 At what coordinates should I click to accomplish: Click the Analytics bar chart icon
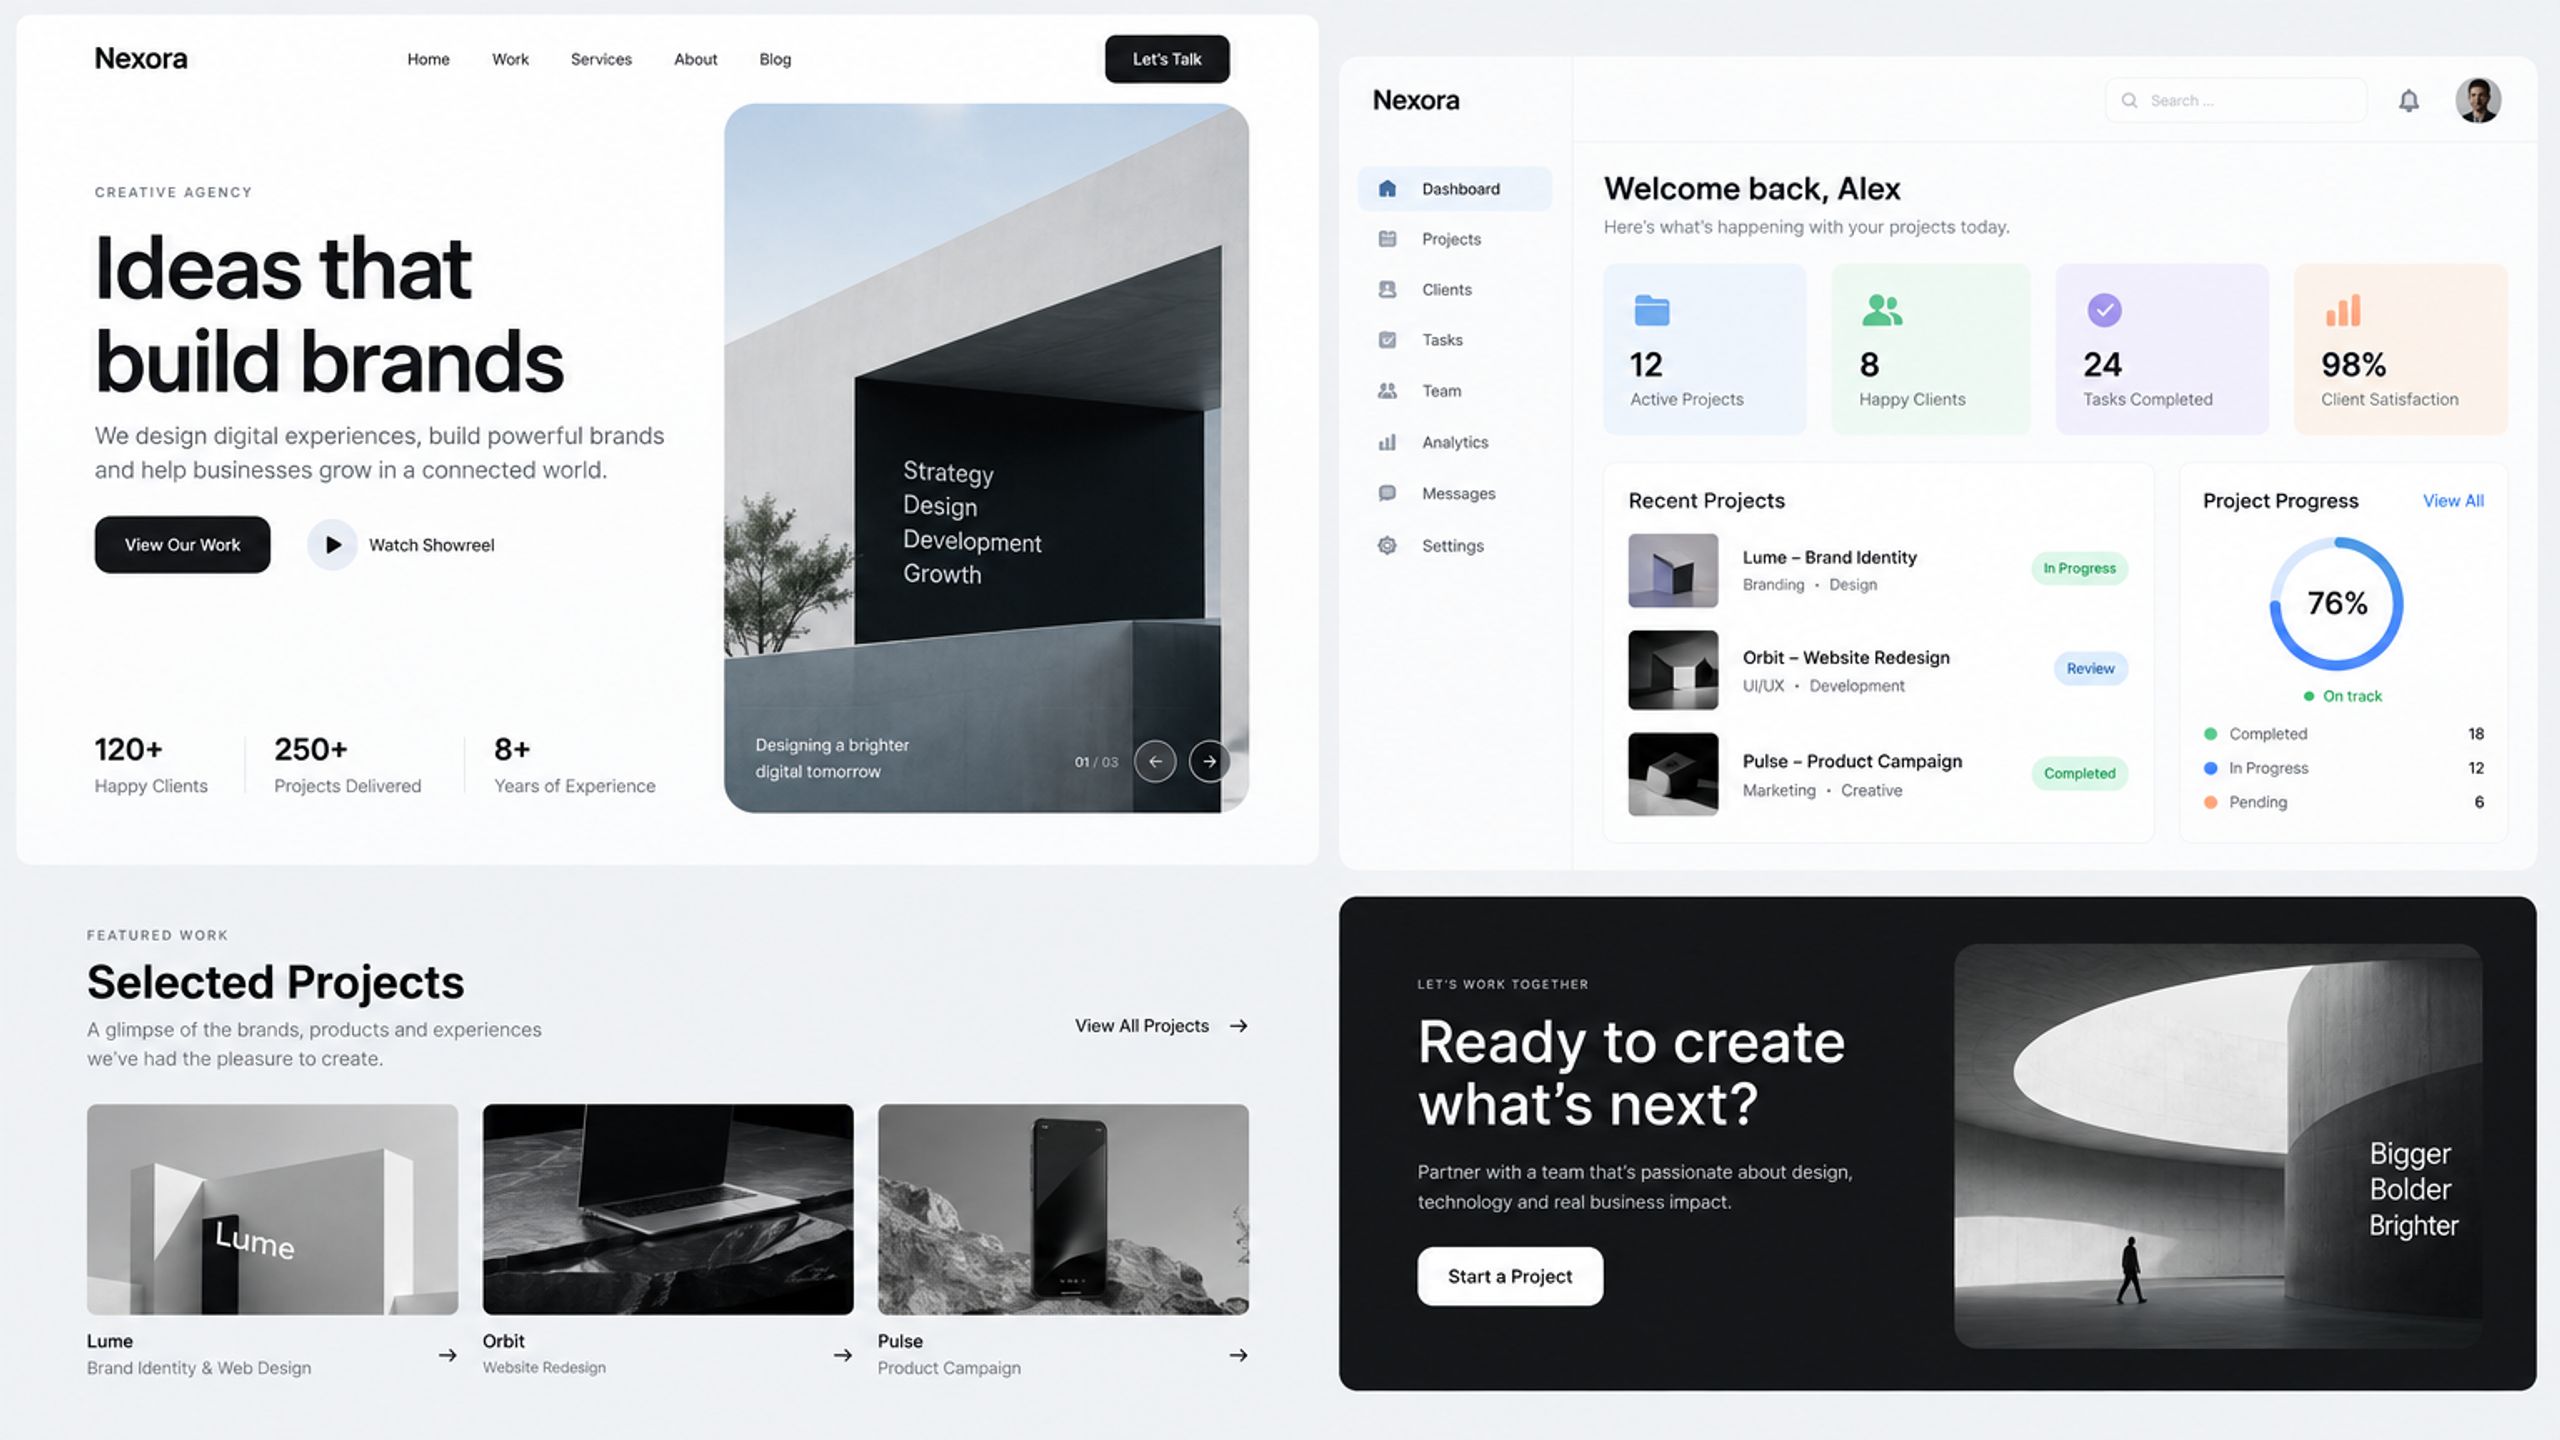1387,442
